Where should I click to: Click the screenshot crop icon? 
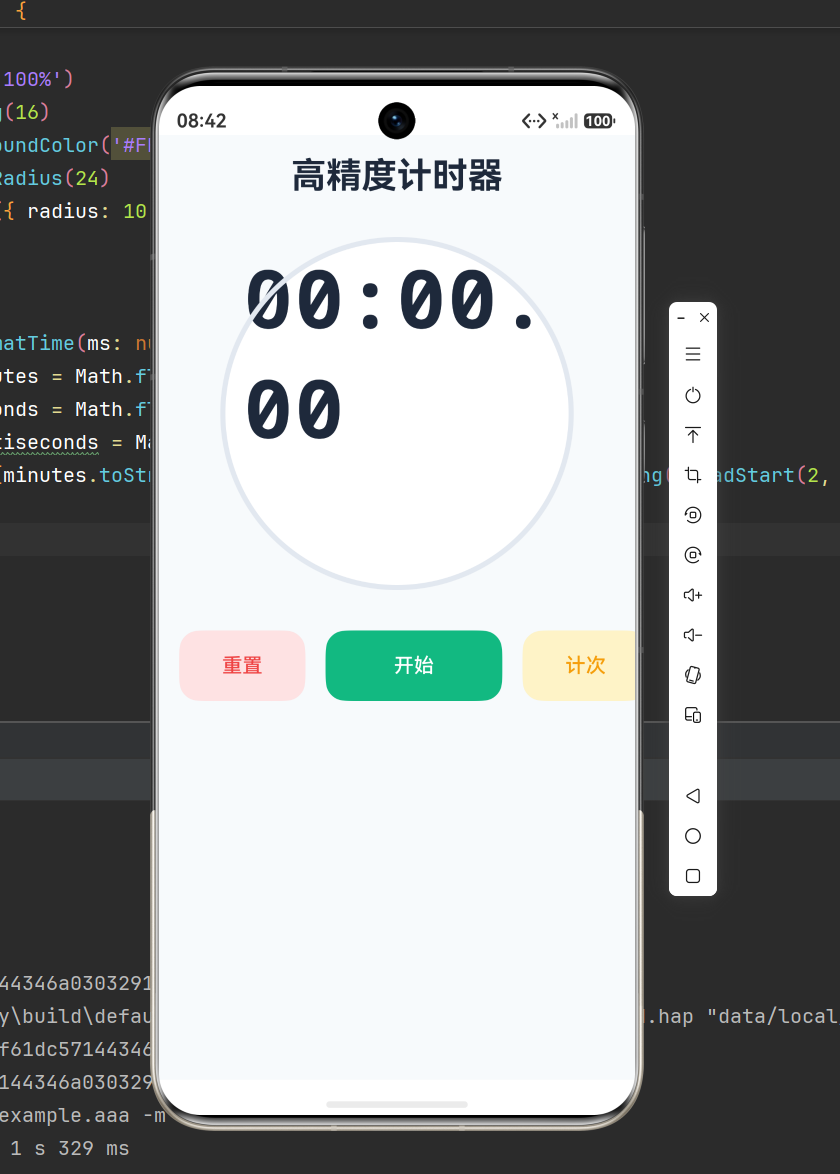[693, 475]
